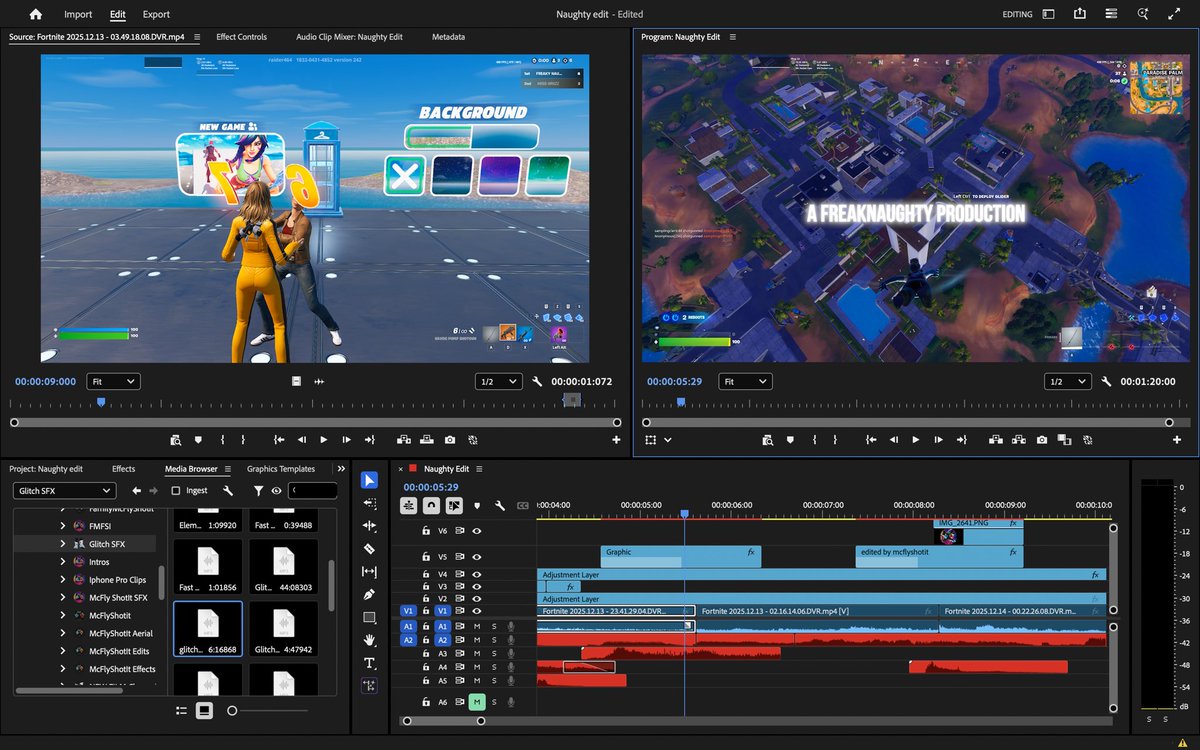Toggle Snap in timeline
Image resolution: width=1200 pixels, height=750 pixels.
pyautogui.click(x=431, y=506)
